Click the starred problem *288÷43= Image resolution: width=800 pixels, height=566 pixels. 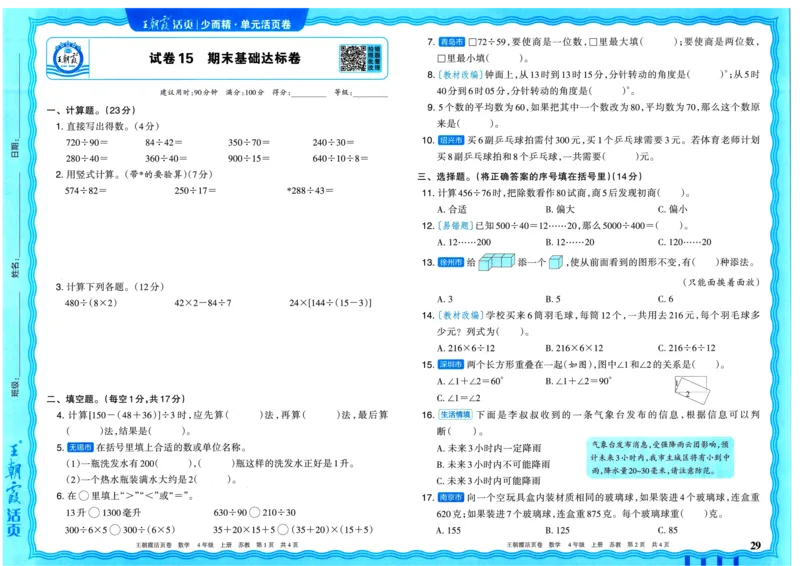point(310,191)
